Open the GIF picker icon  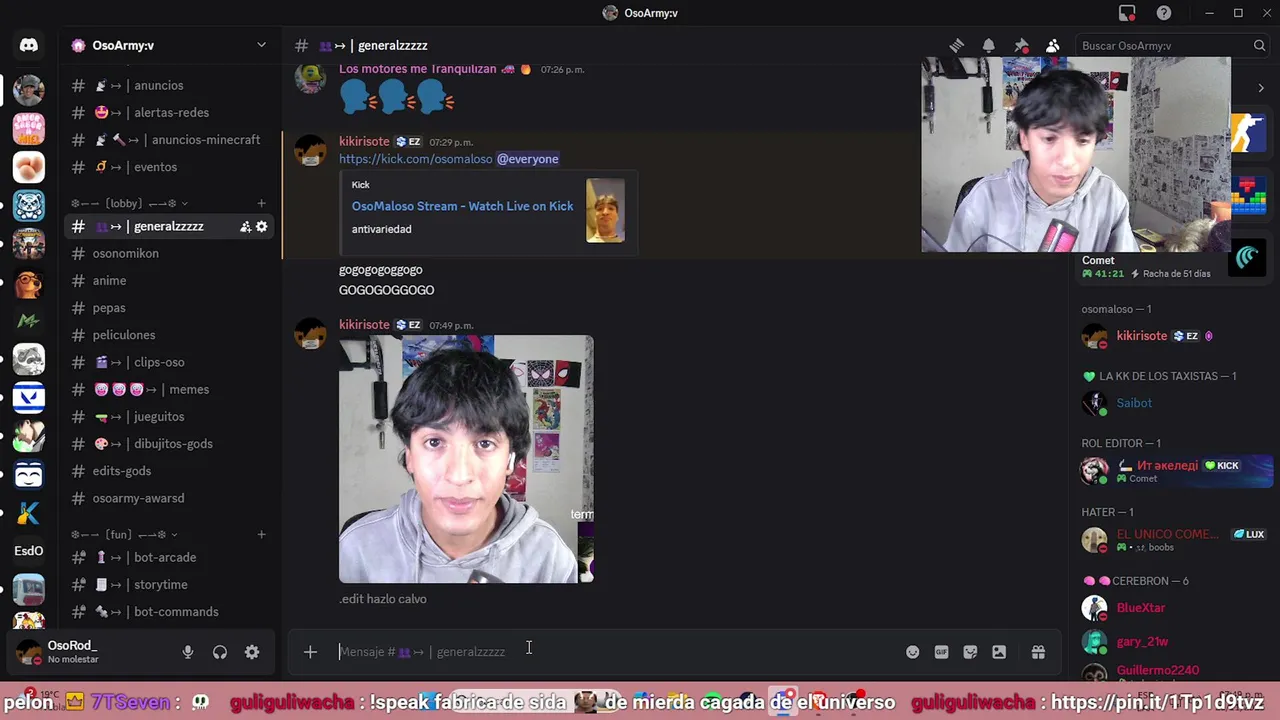pyautogui.click(x=941, y=652)
